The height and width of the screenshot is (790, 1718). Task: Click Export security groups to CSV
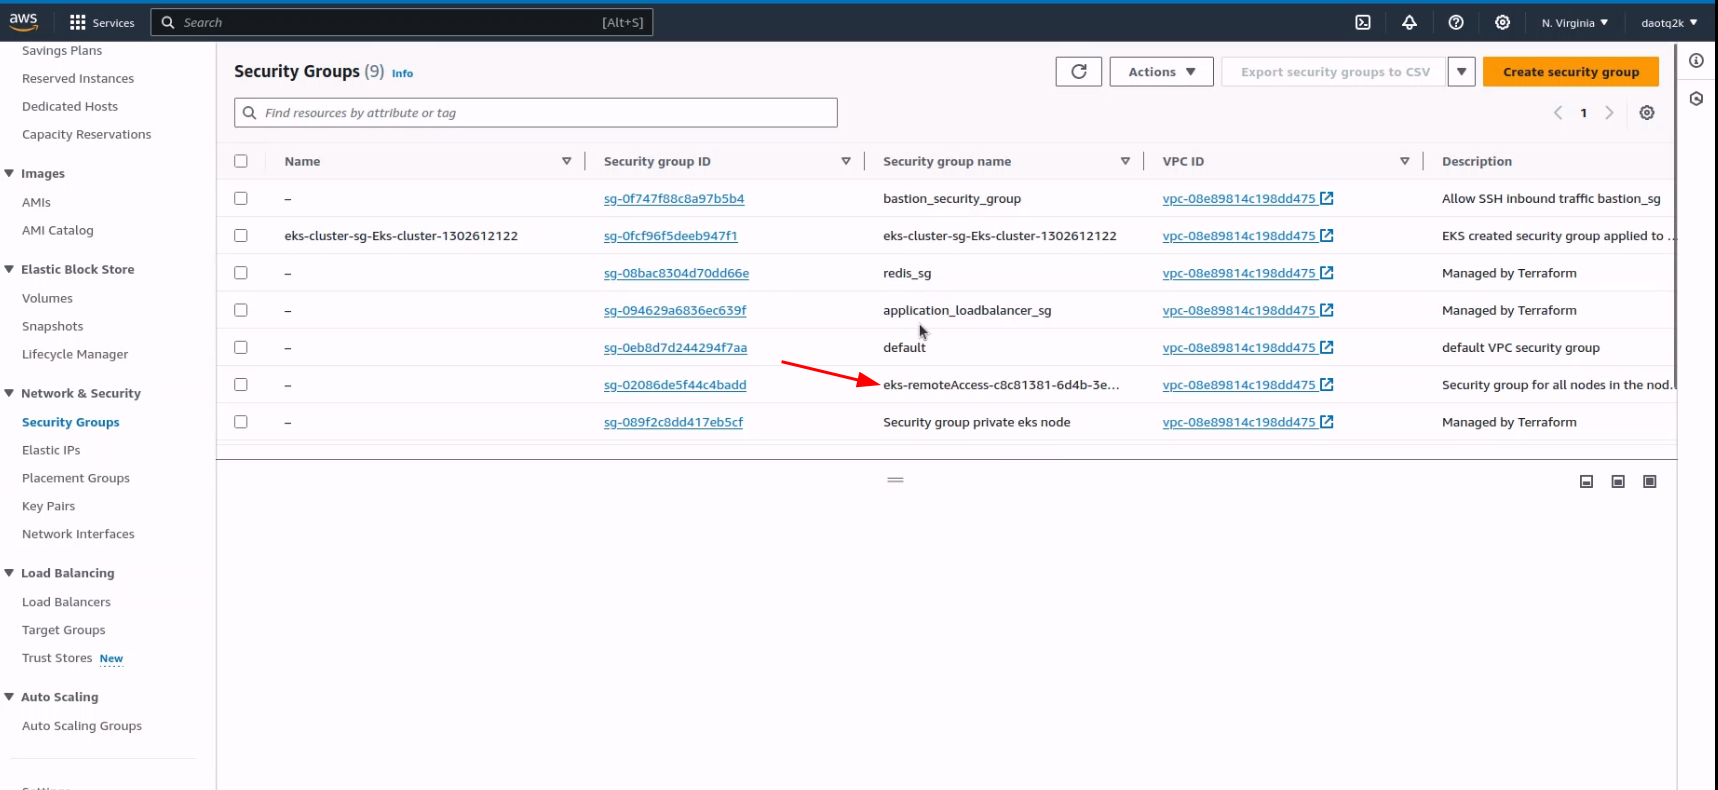point(1335,71)
